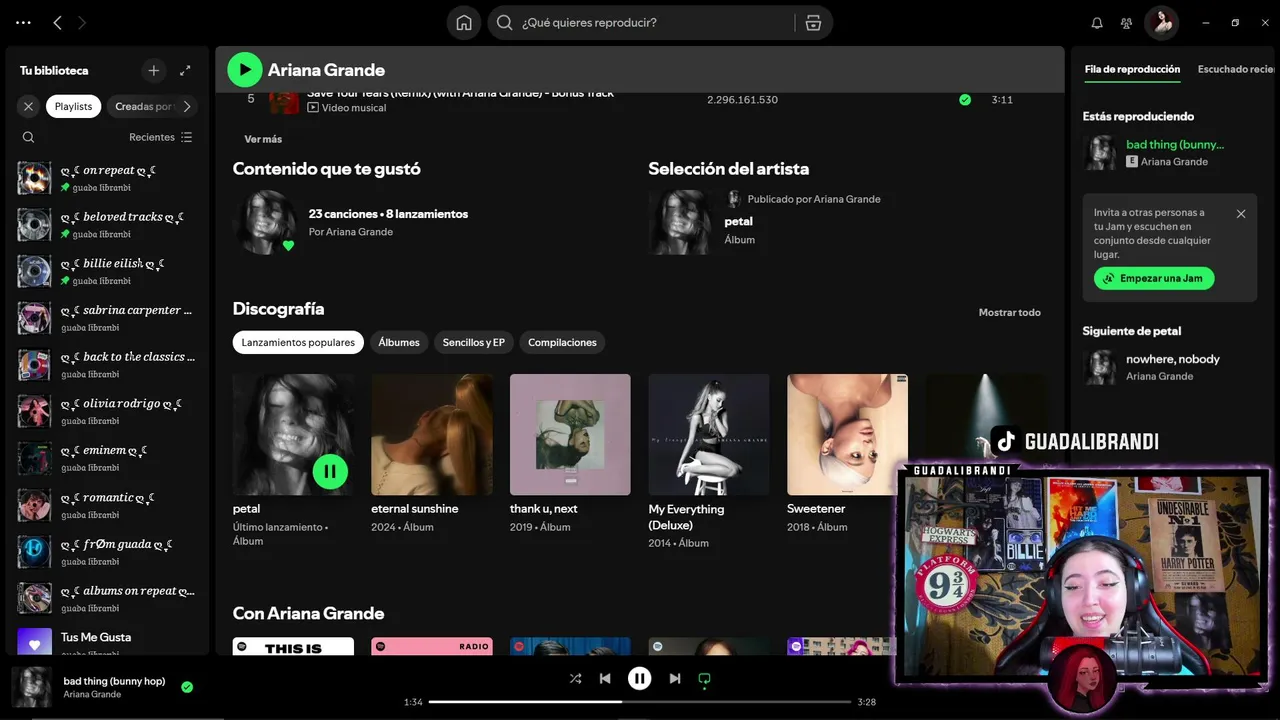
Task: Toggle the 'Creadas por' filter chip
Action: tap(142, 106)
